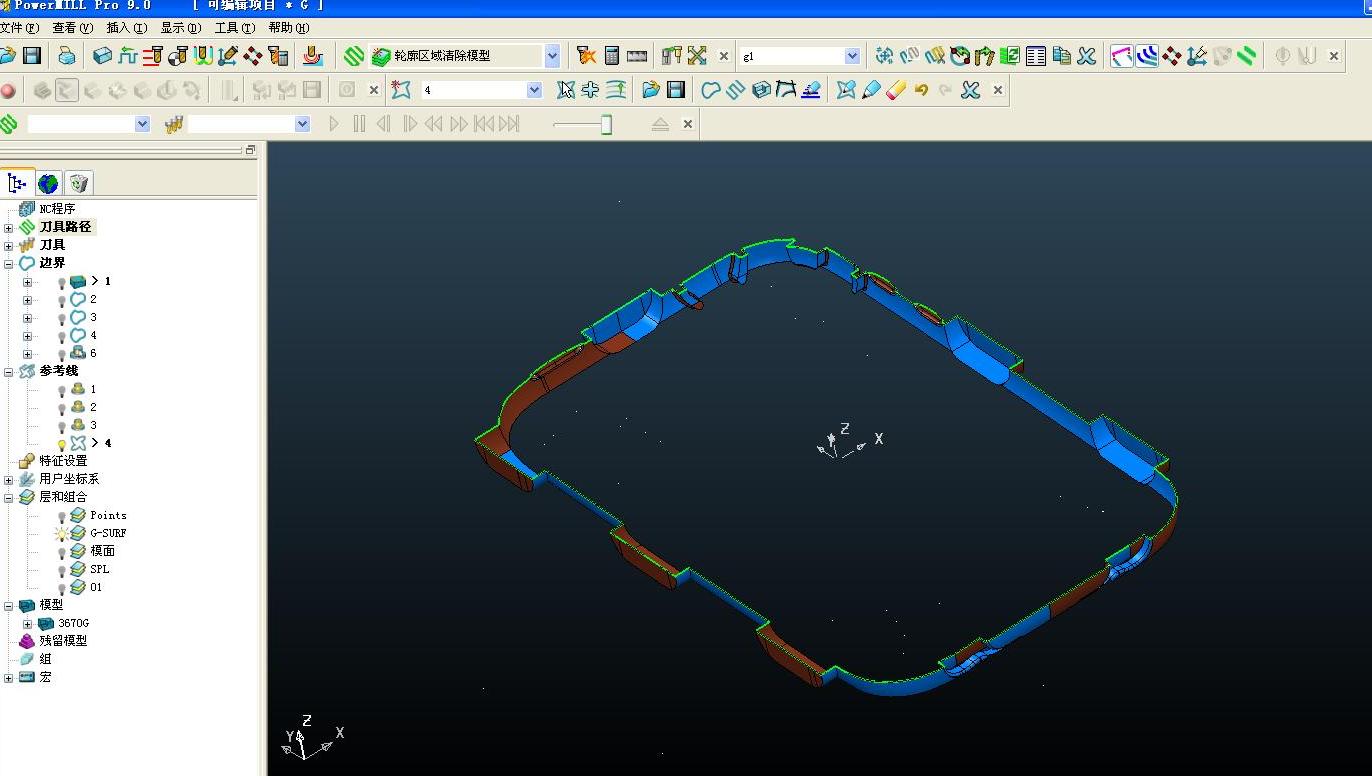Toggle light bulb for pattern 1 under 参考线
Screen dimensions: 1372x776
(x=62, y=390)
